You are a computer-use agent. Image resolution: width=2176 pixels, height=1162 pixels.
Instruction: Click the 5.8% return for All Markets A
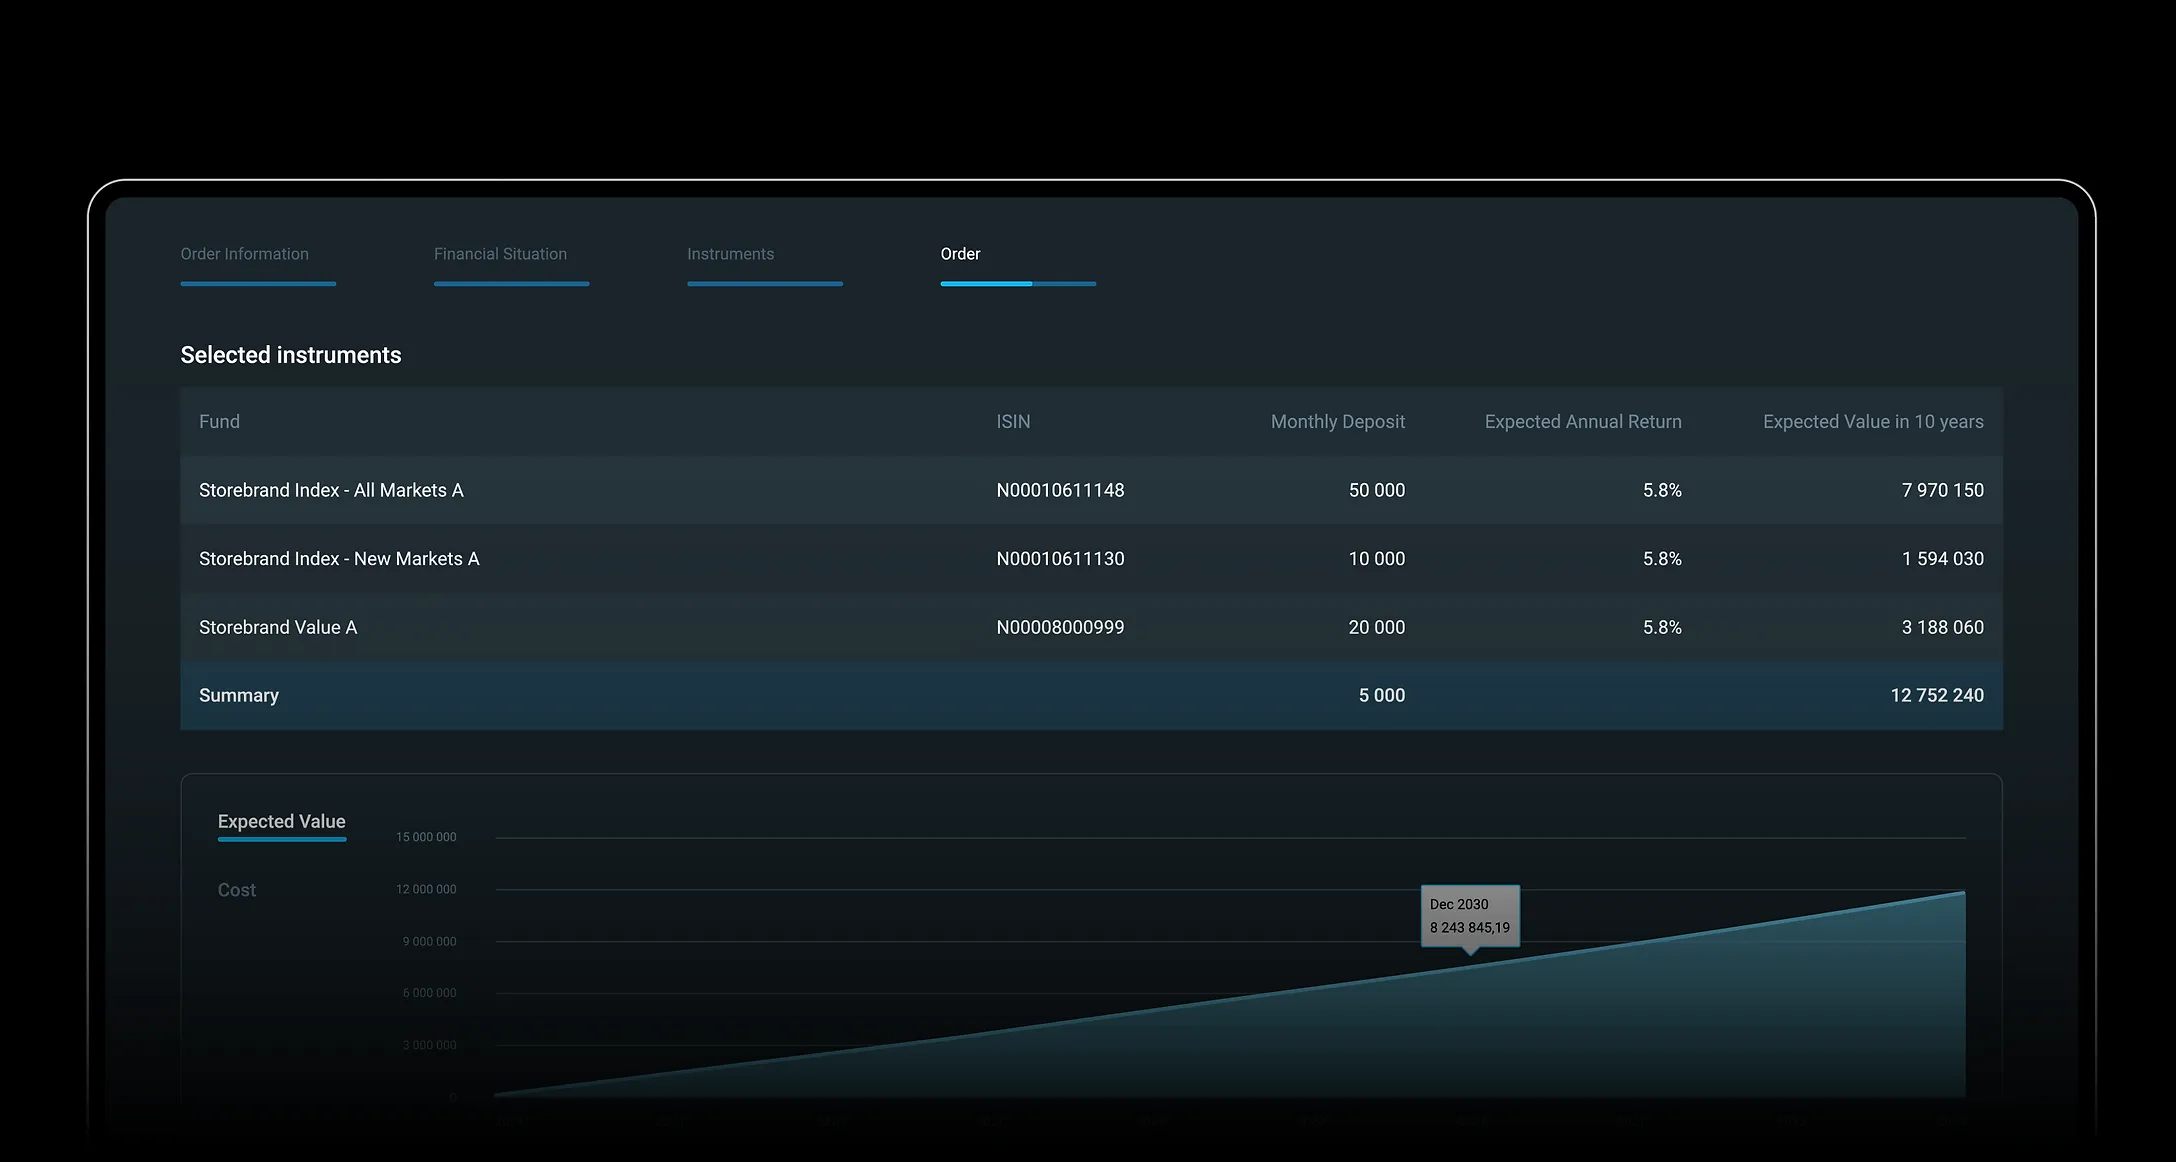pyautogui.click(x=1662, y=490)
